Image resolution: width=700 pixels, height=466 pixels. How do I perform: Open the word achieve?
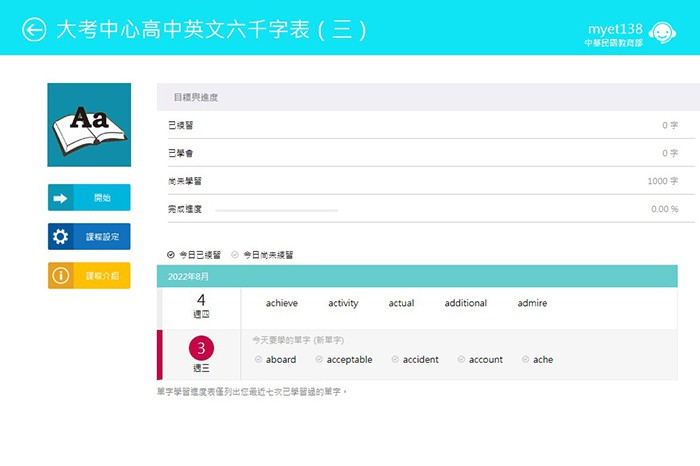point(282,304)
